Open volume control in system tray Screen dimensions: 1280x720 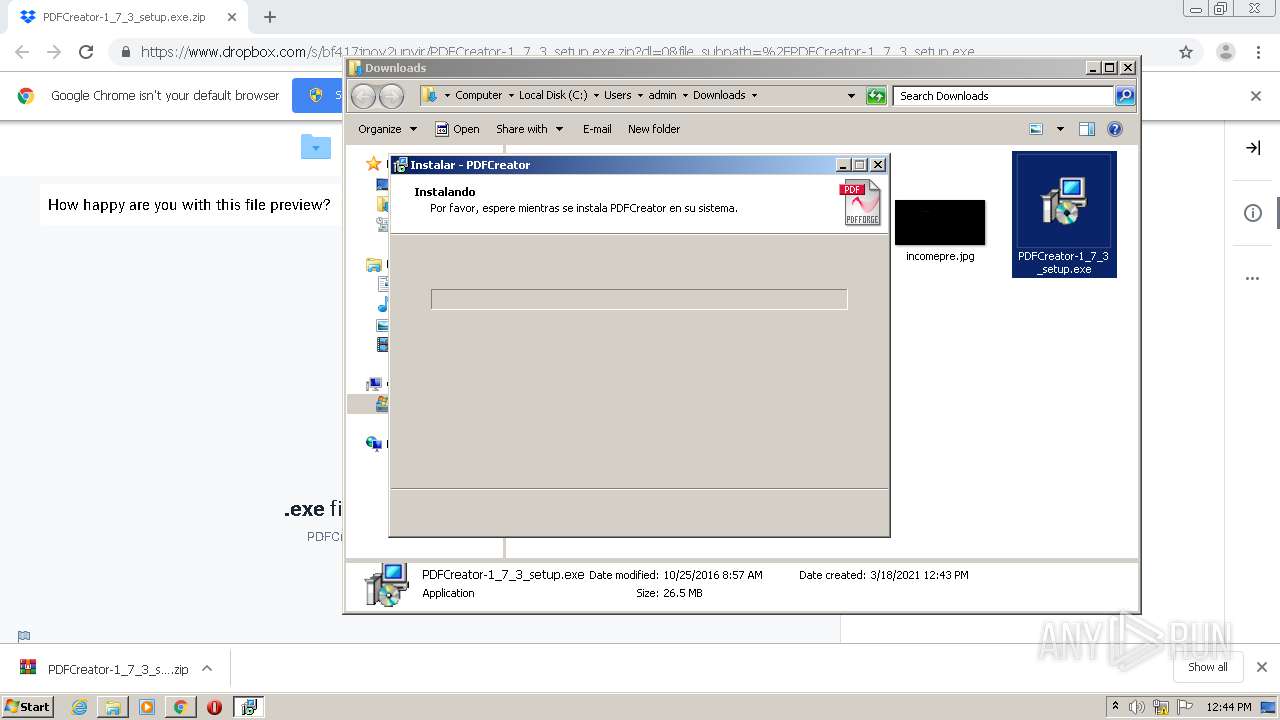click(1137, 707)
